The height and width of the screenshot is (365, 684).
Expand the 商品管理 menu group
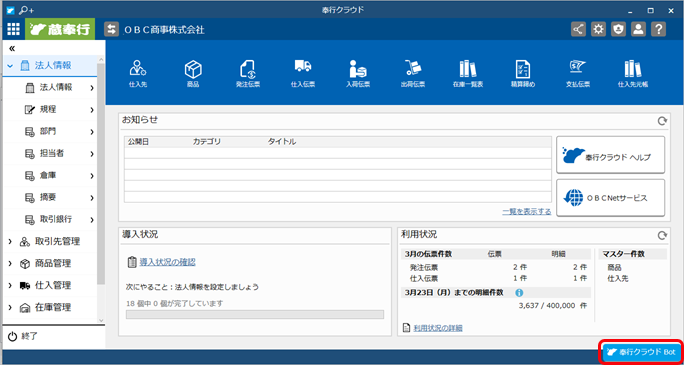10,263
